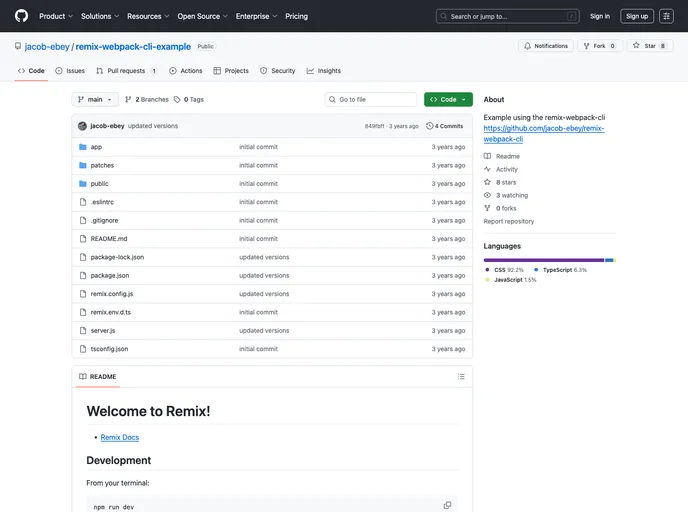Open remix.config.js file

point(111,294)
